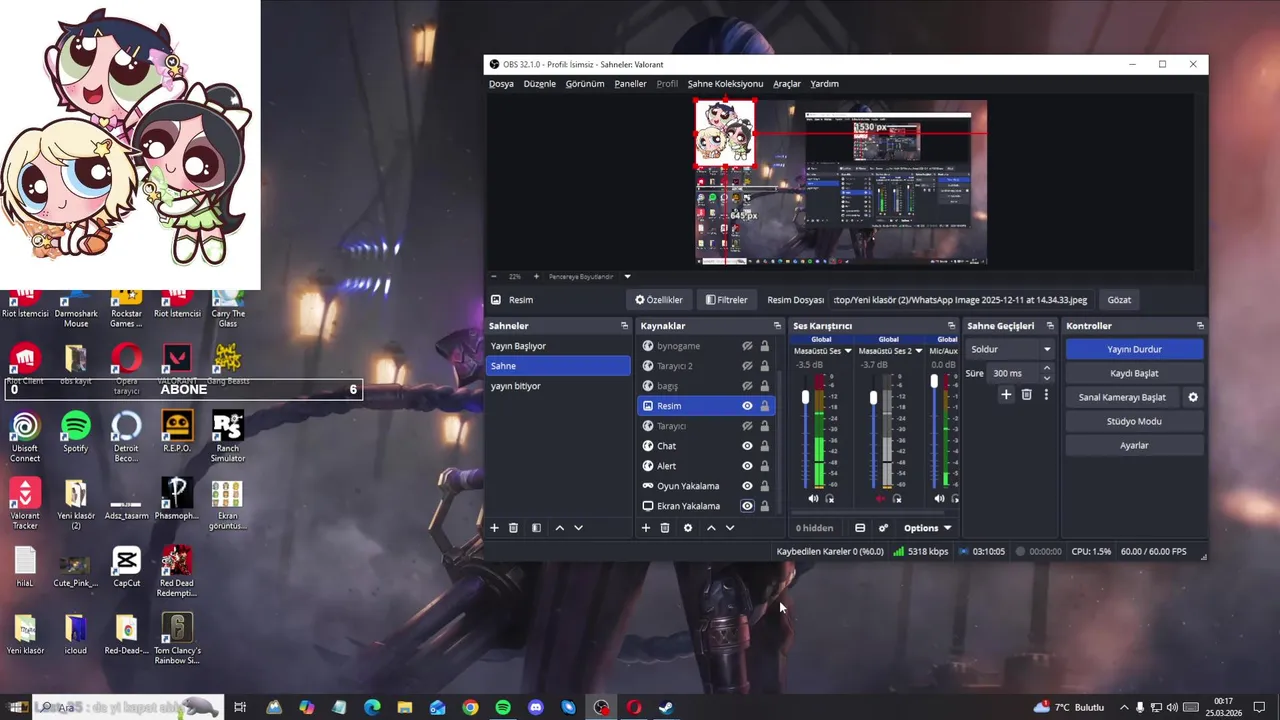Show hidden icons in system tray
This screenshot has height=720, width=1280.
(1124, 707)
